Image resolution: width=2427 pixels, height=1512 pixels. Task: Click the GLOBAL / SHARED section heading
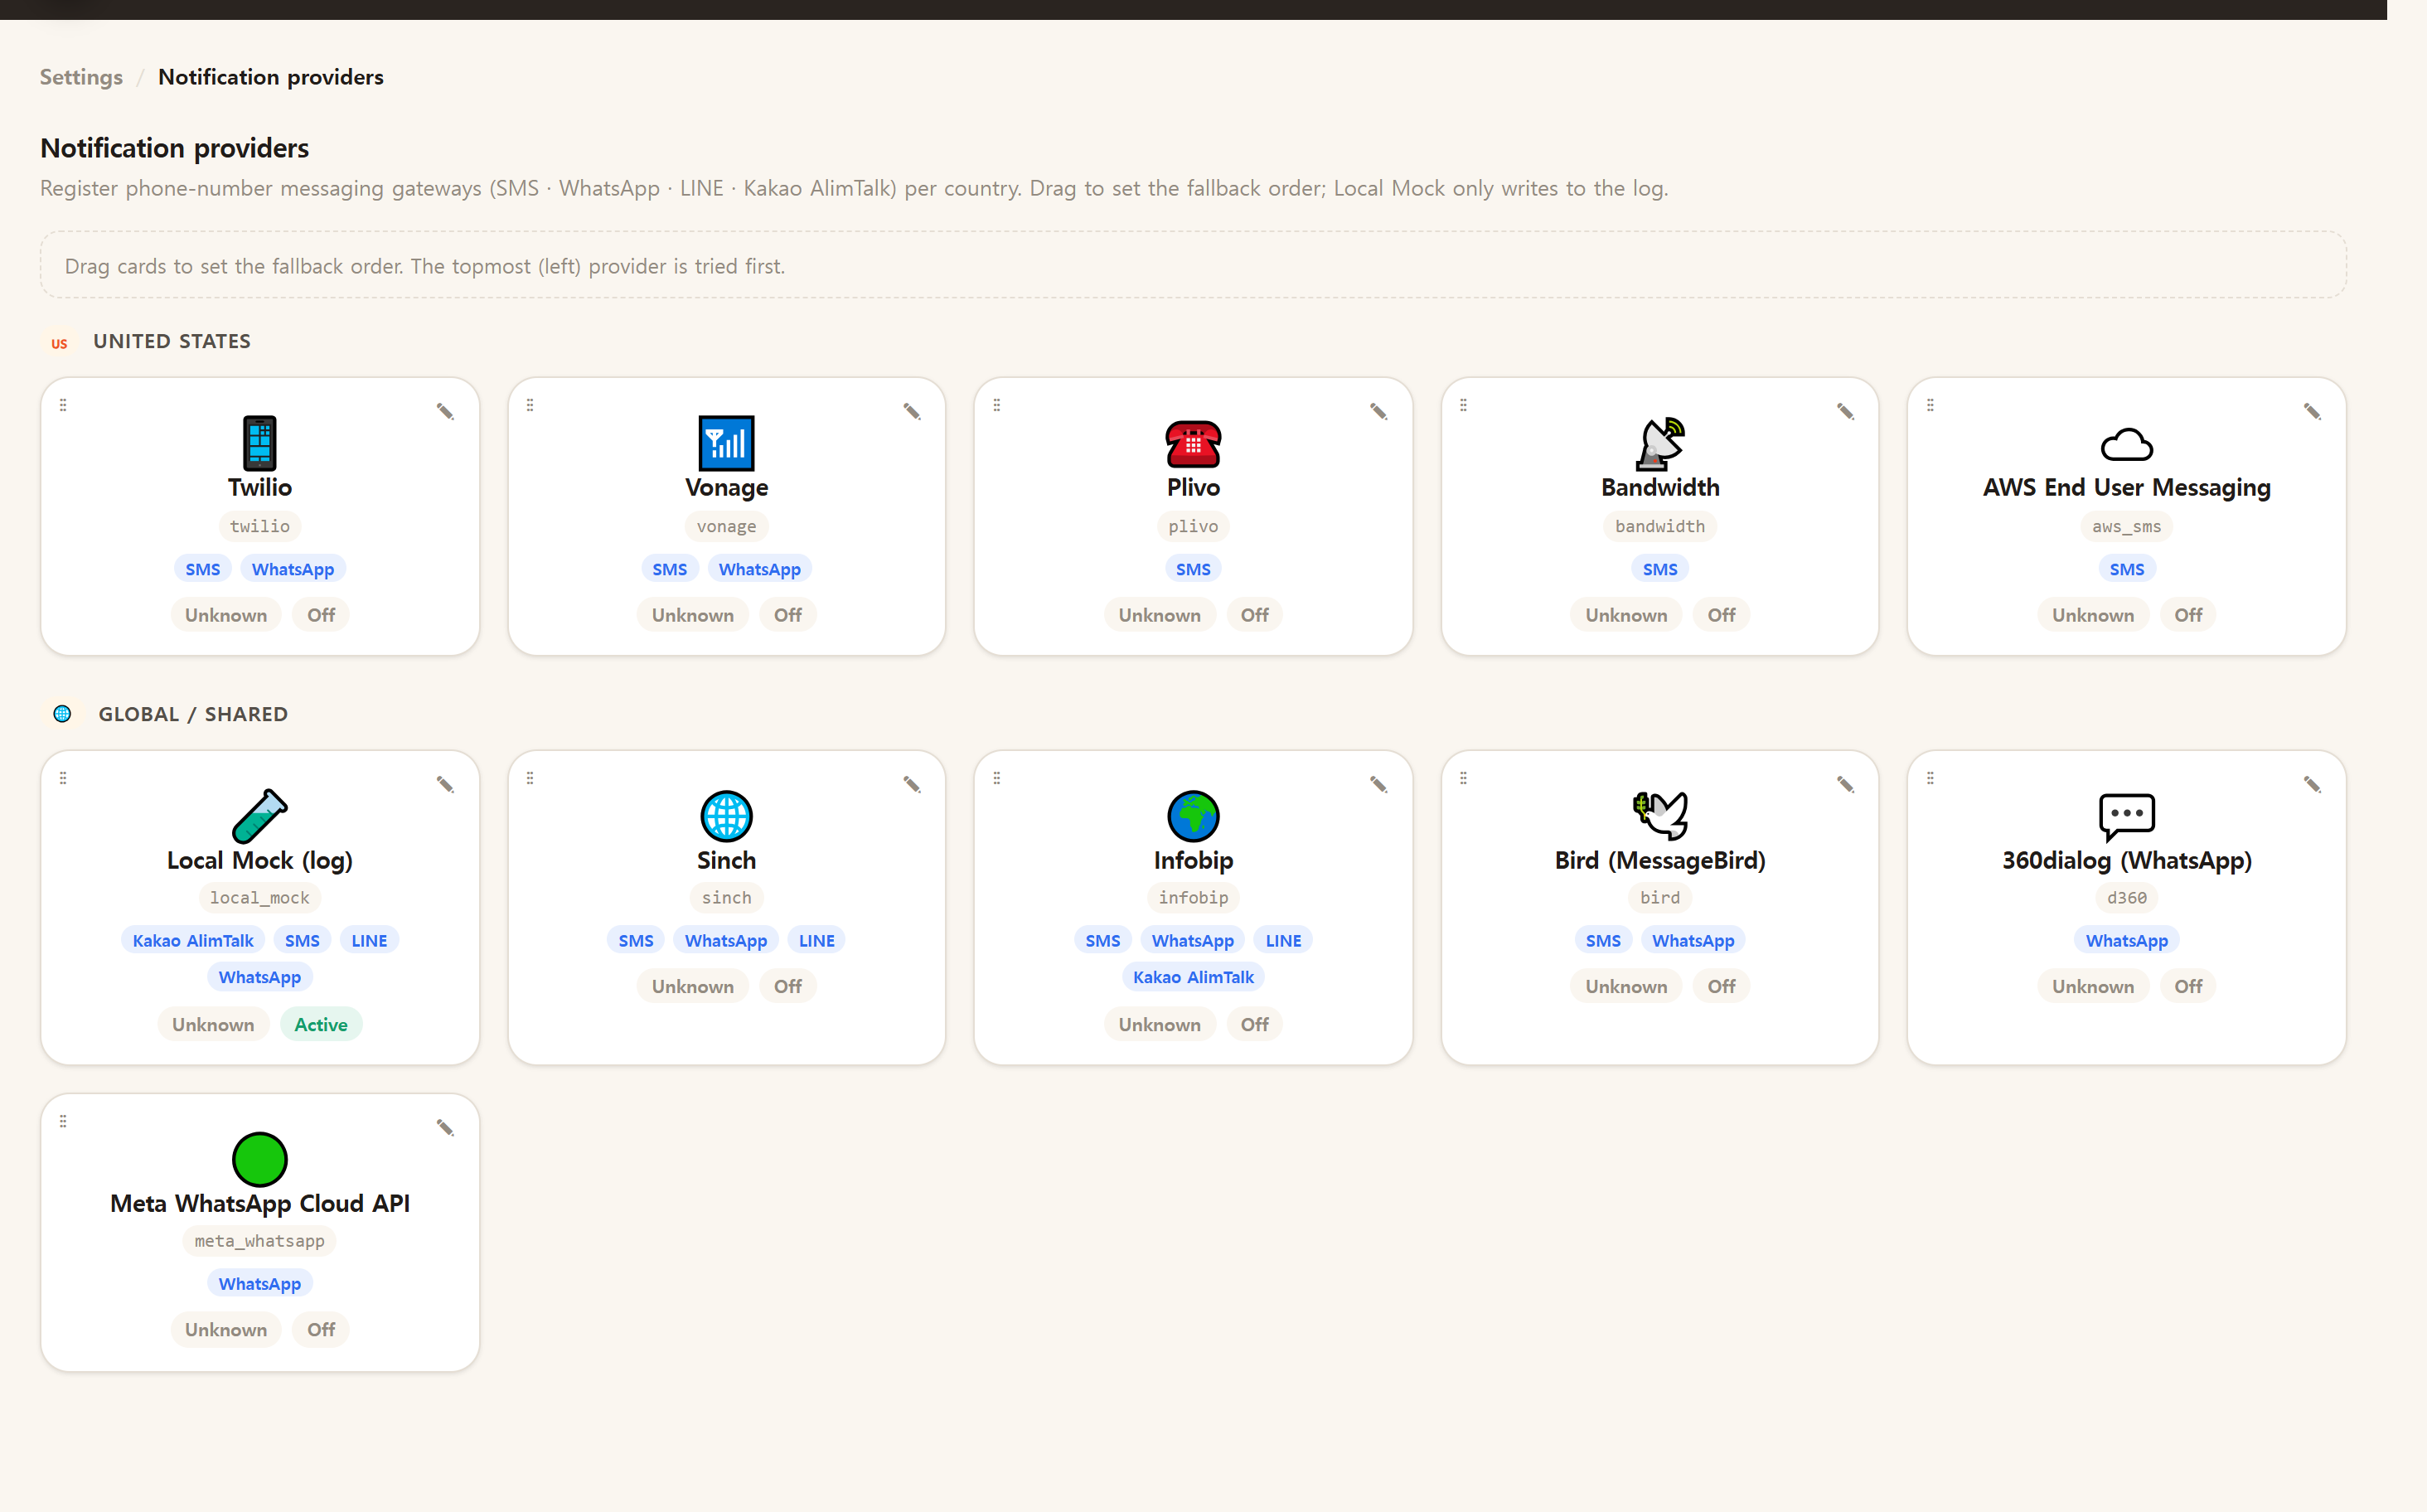tap(193, 714)
